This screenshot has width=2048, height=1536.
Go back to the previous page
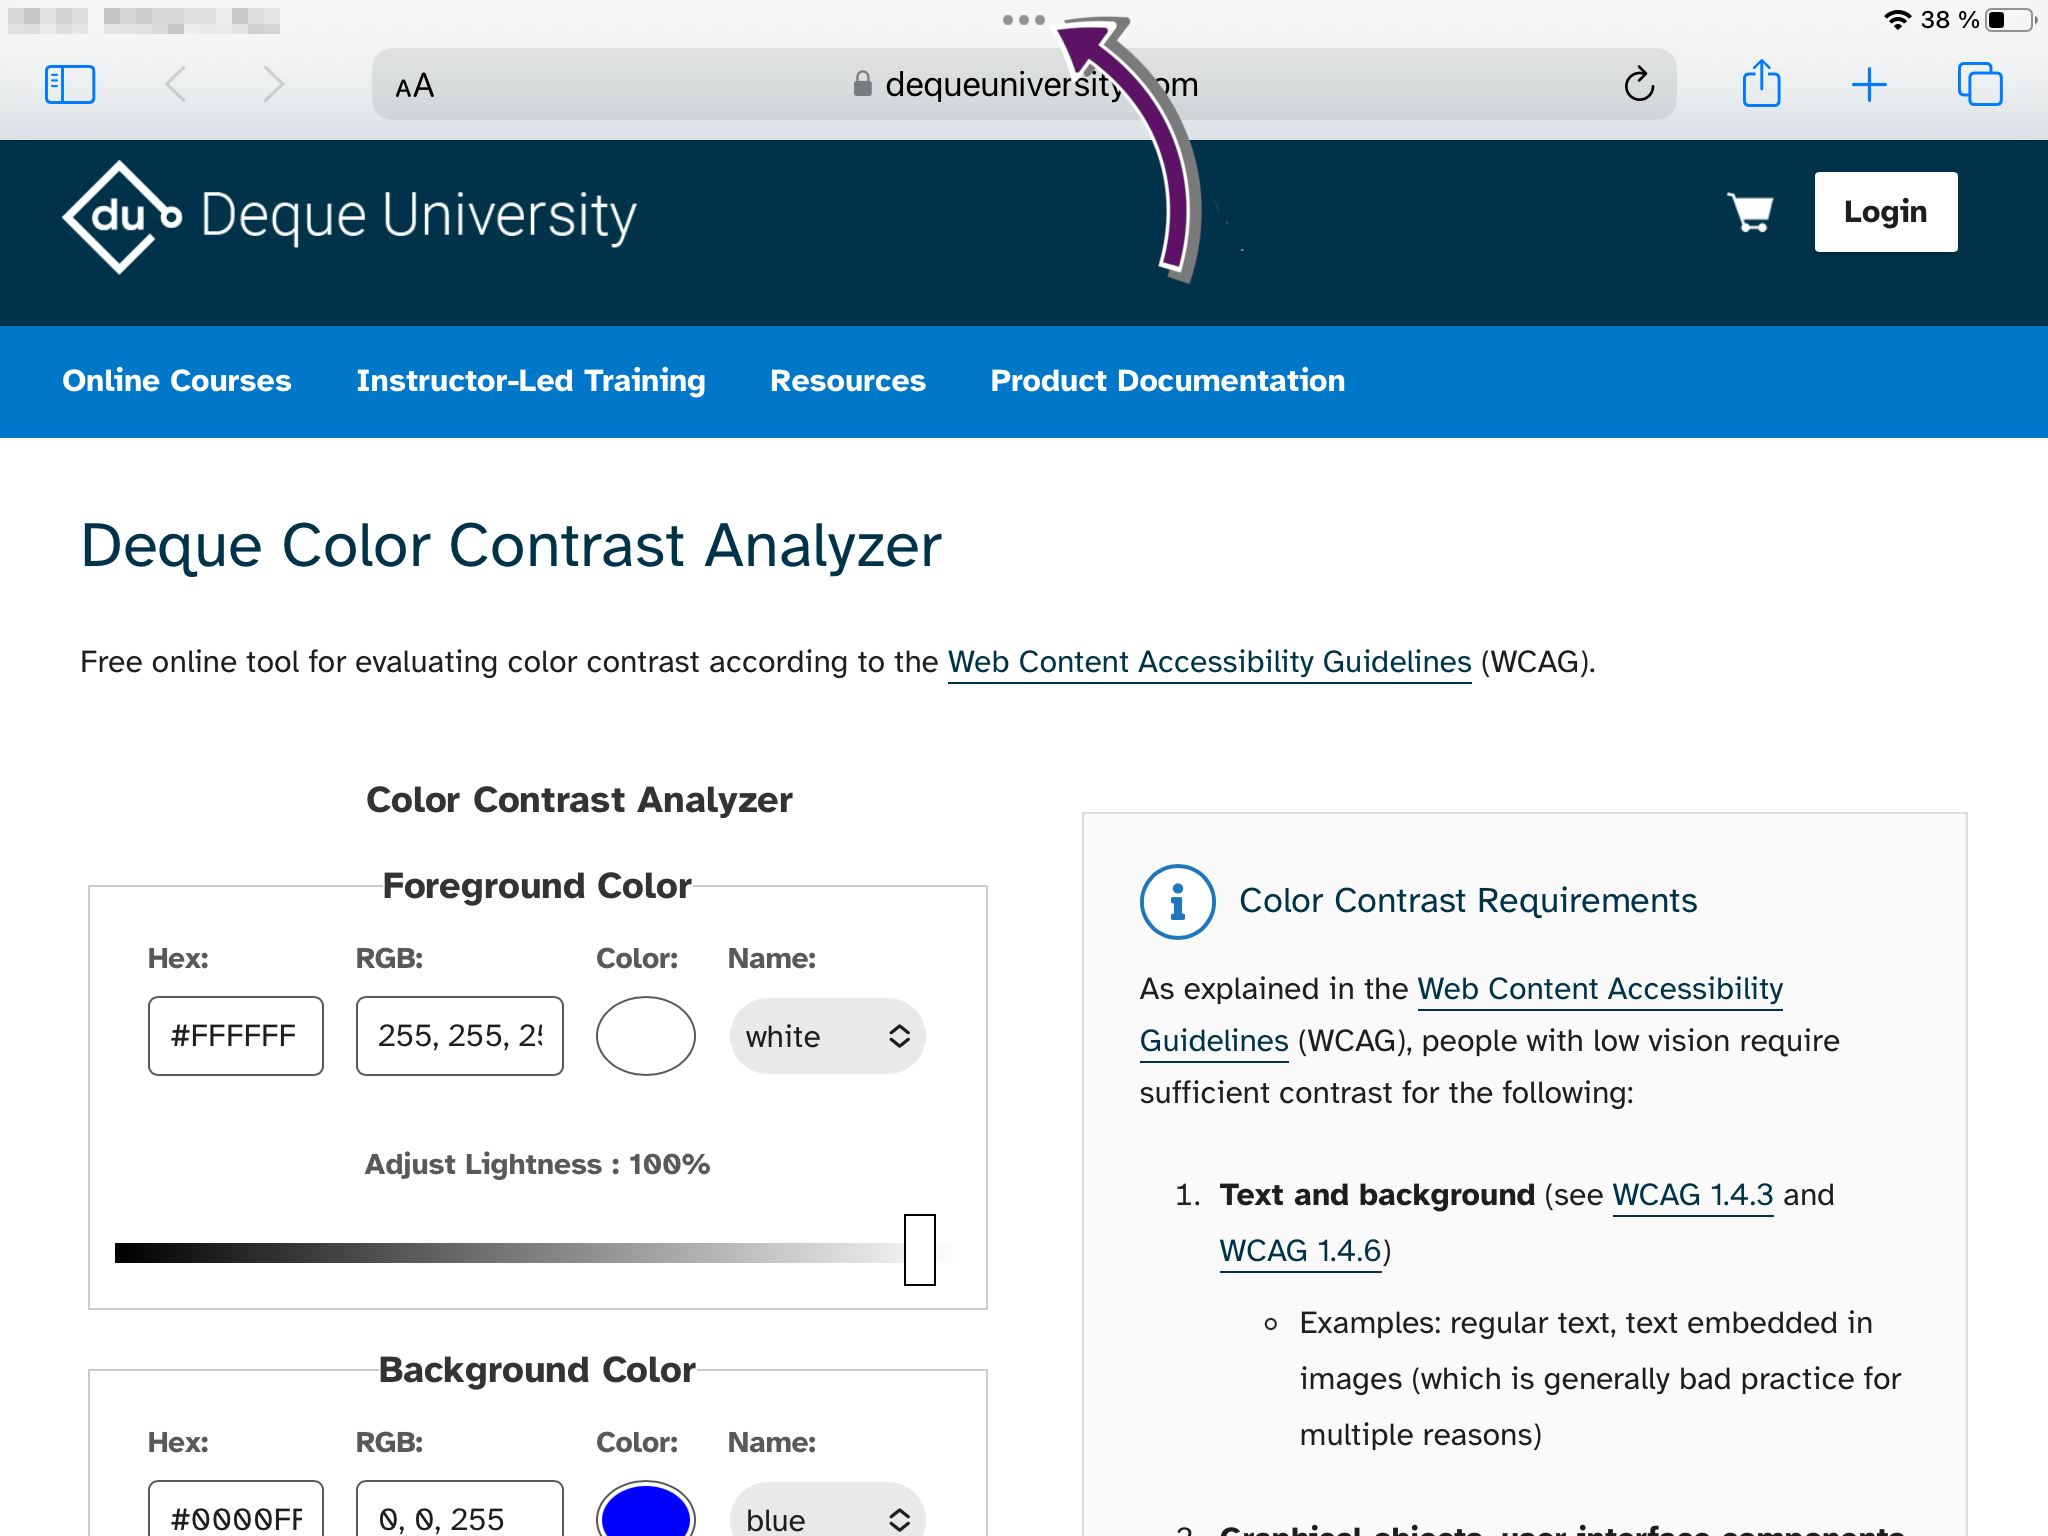point(176,85)
